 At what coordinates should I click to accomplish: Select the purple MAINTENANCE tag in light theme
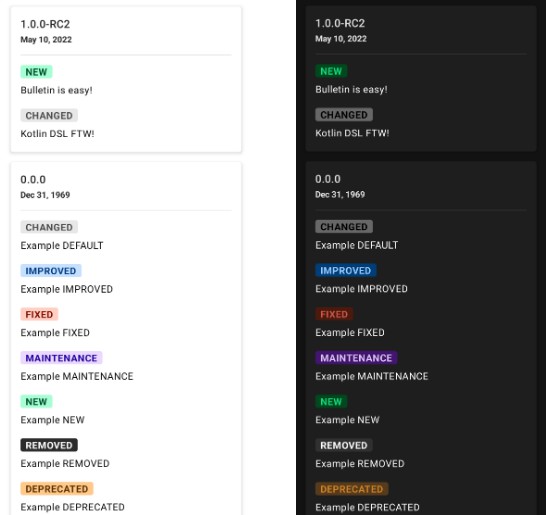pyautogui.click(x=61, y=358)
